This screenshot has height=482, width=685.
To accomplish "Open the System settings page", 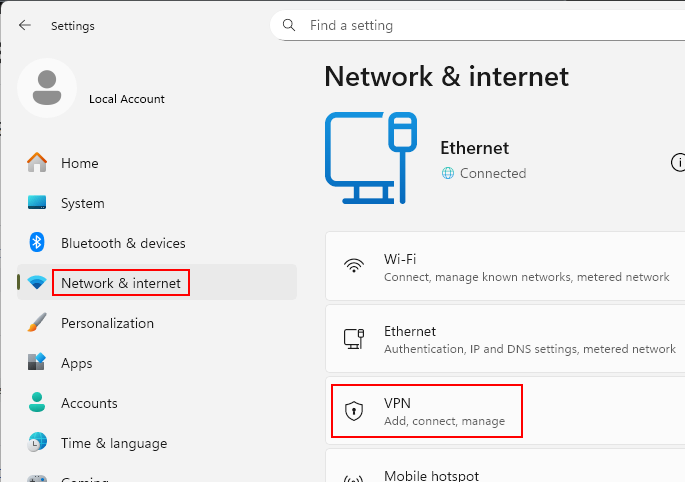I will pyautogui.click(x=82, y=203).
